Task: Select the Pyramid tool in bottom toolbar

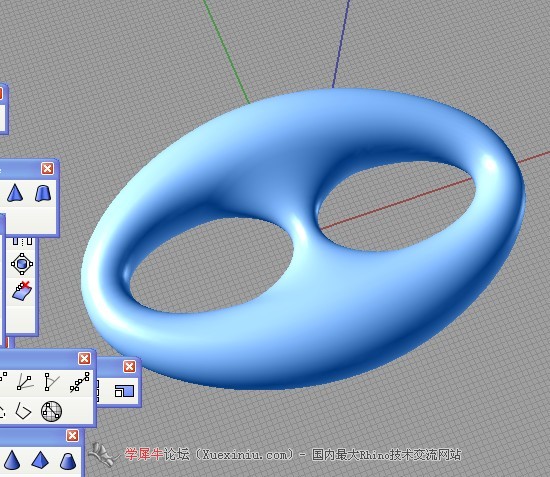Action: coord(40,460)
